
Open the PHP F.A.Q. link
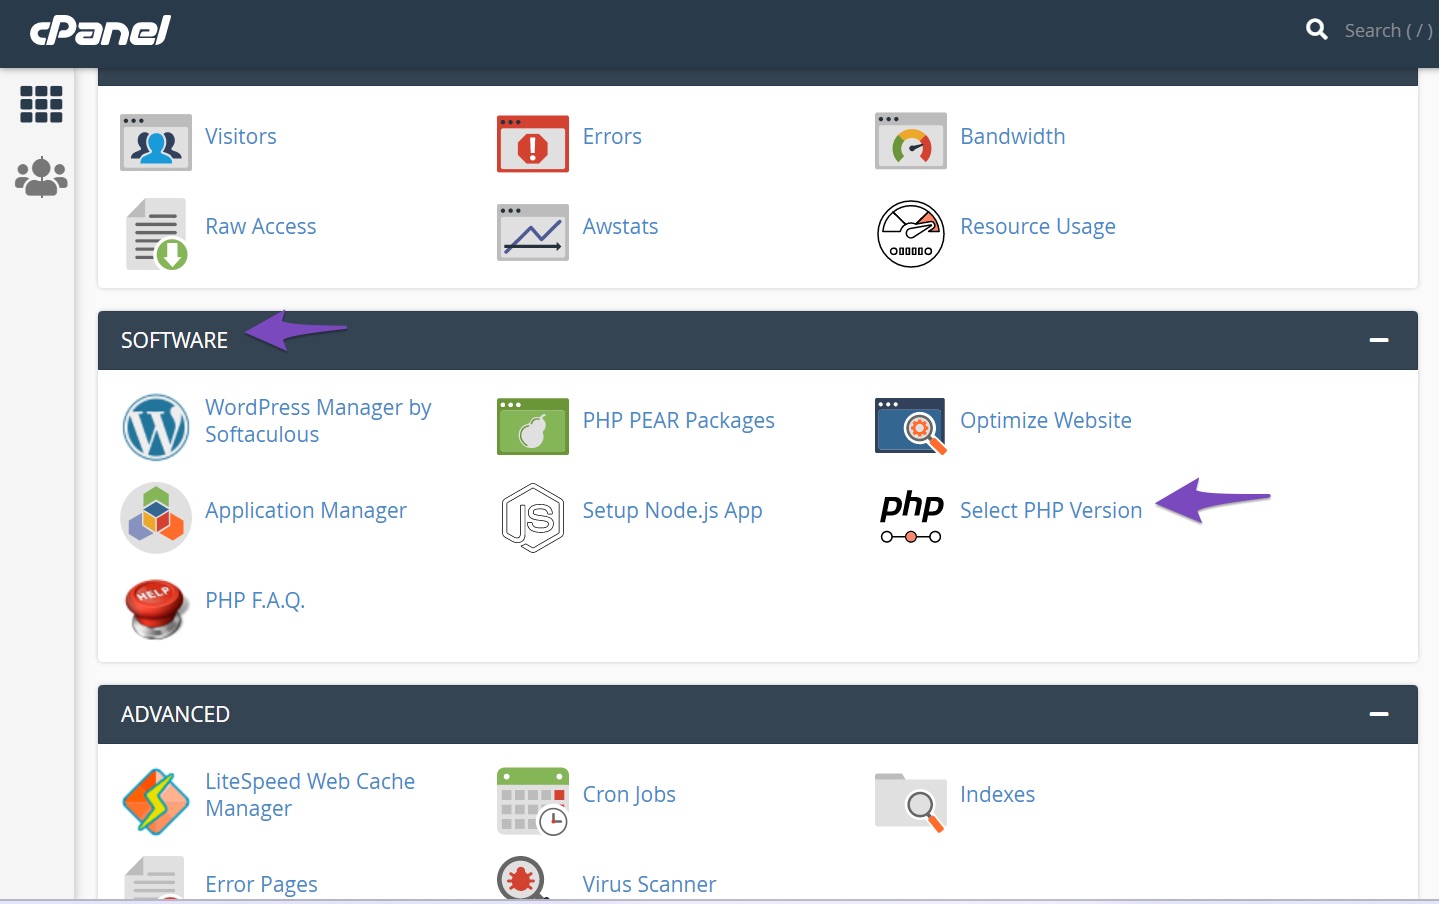click(255, 600)
